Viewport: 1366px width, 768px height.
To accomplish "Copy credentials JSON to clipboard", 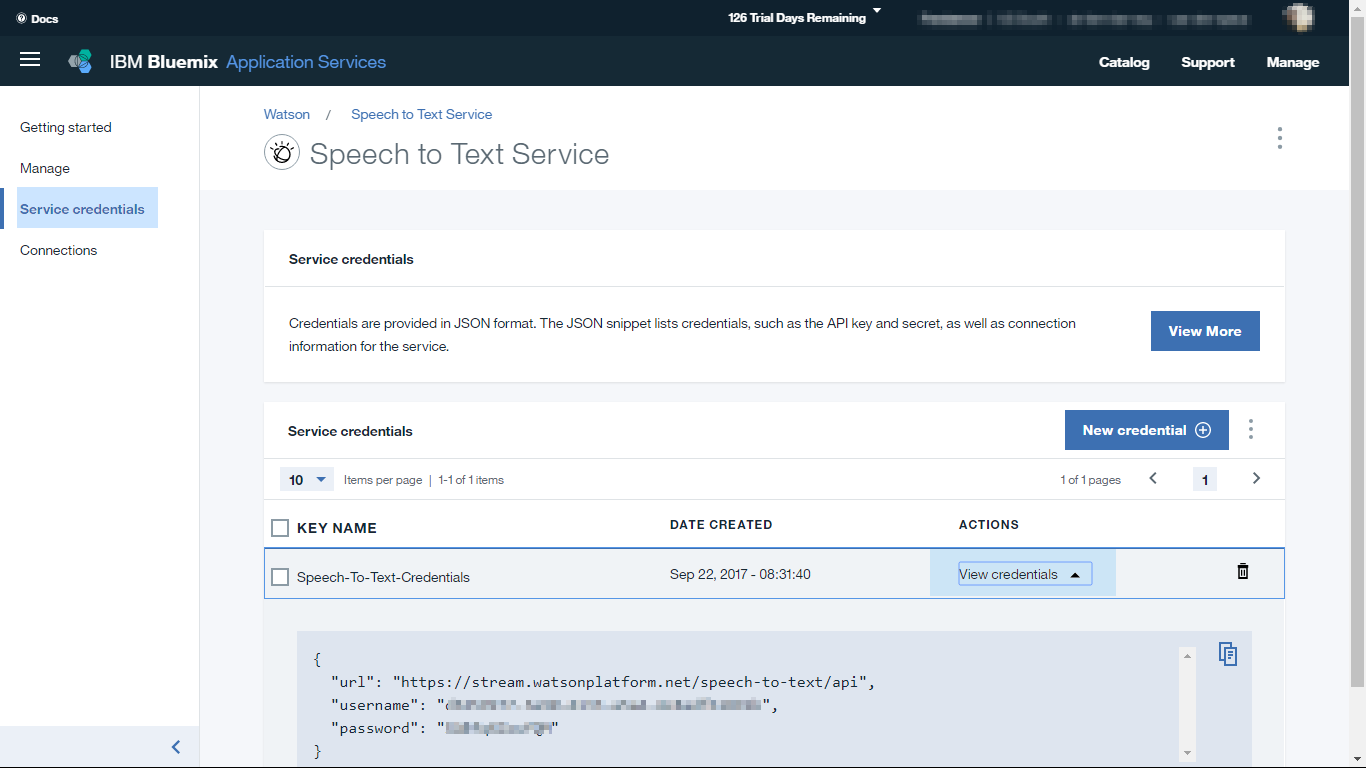I will [x=1228, y=654].
